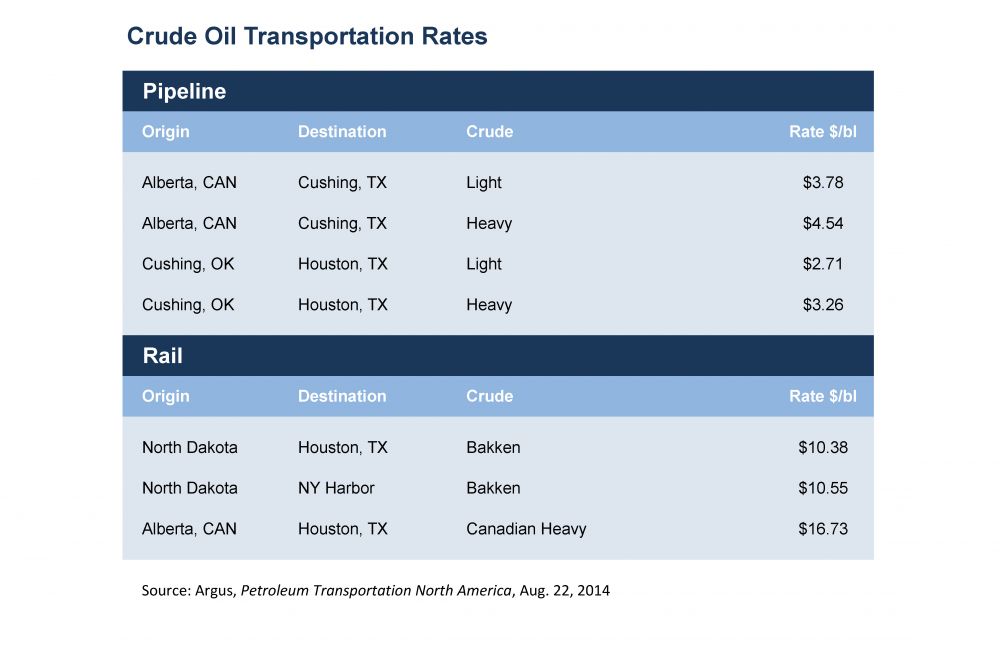The height and width of the screenshot is (653, 1000).
Task: Select the $3.78 rate cell
Action: pyautogui.click(x=822, y=183)
